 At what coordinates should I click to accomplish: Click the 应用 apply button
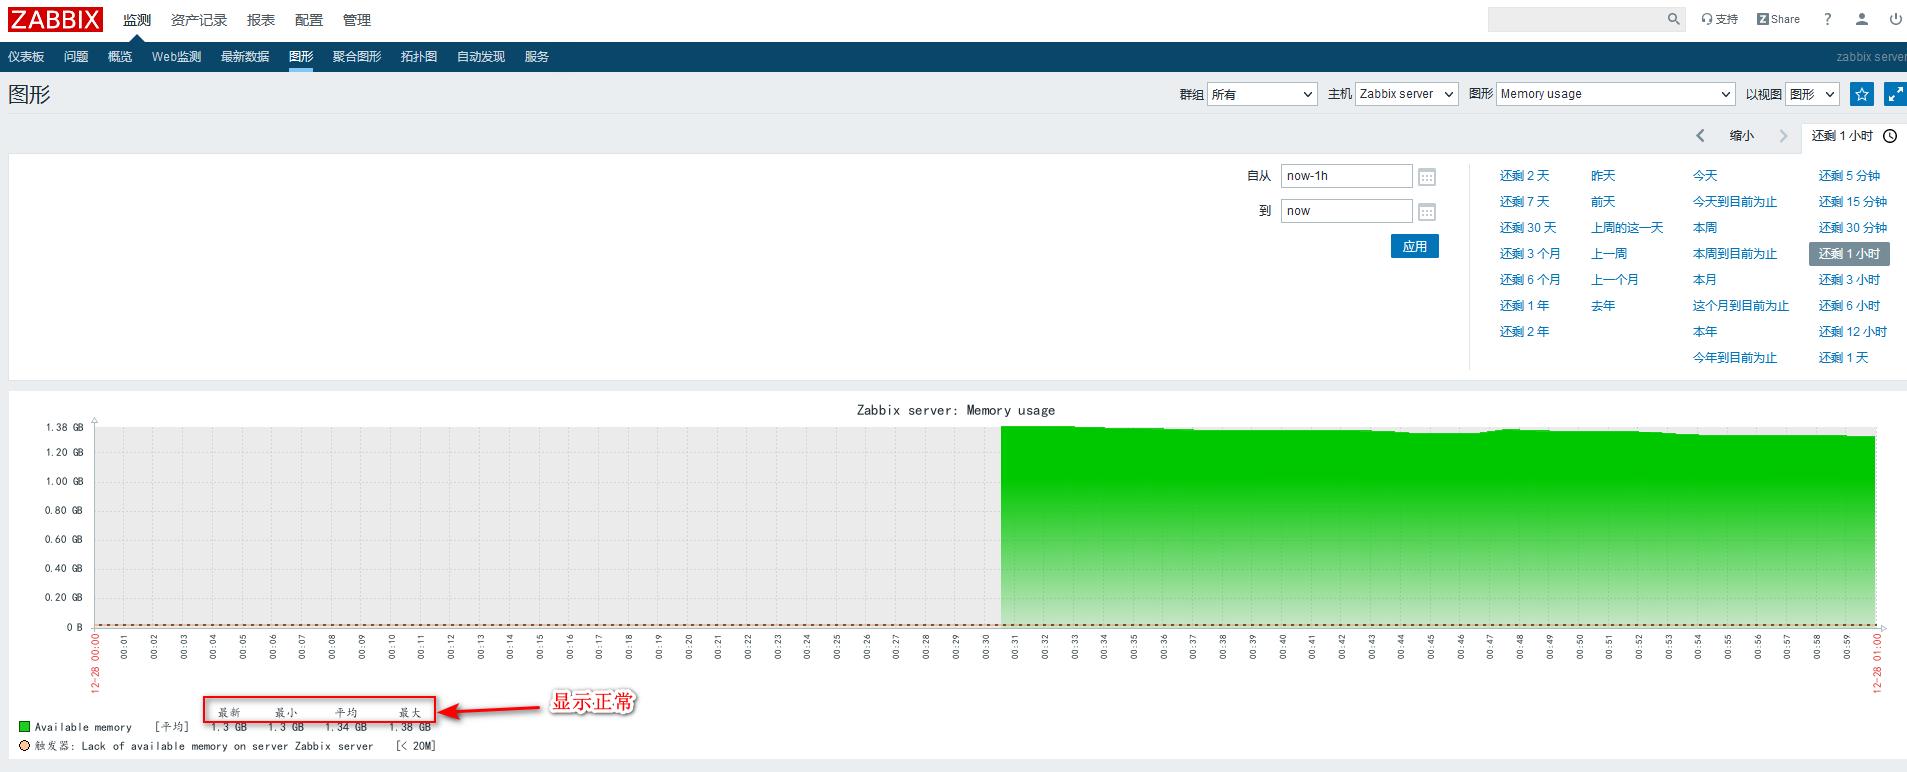[x=1415, y=246]
